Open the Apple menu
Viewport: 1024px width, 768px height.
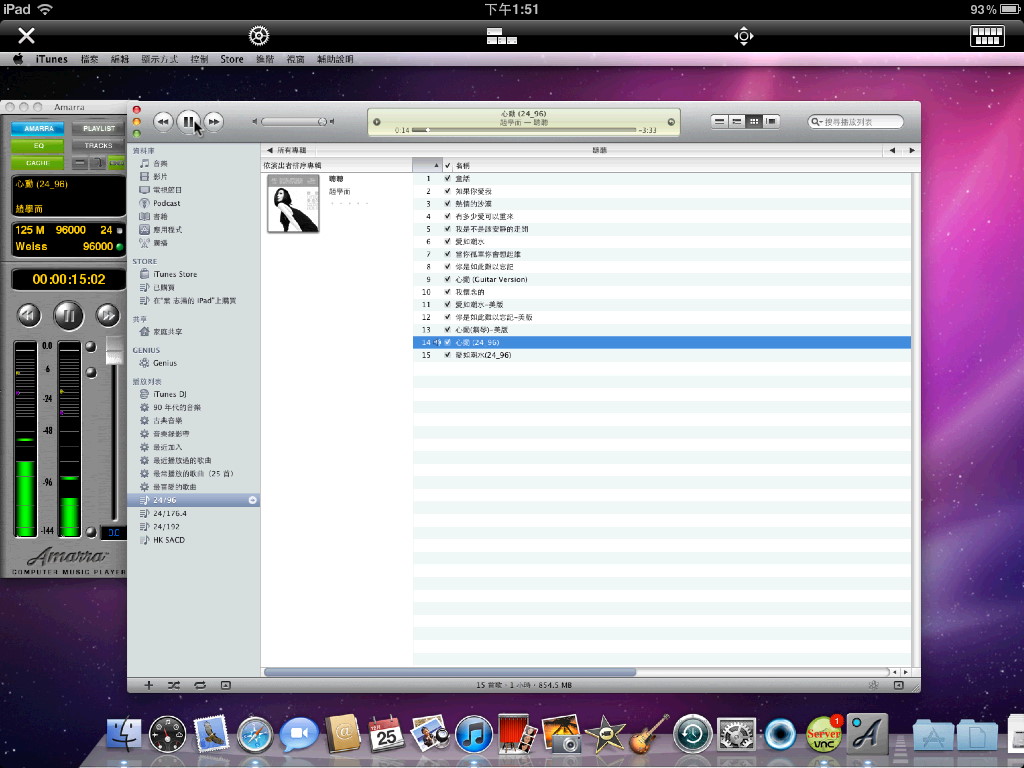click(x=18, y=59)
